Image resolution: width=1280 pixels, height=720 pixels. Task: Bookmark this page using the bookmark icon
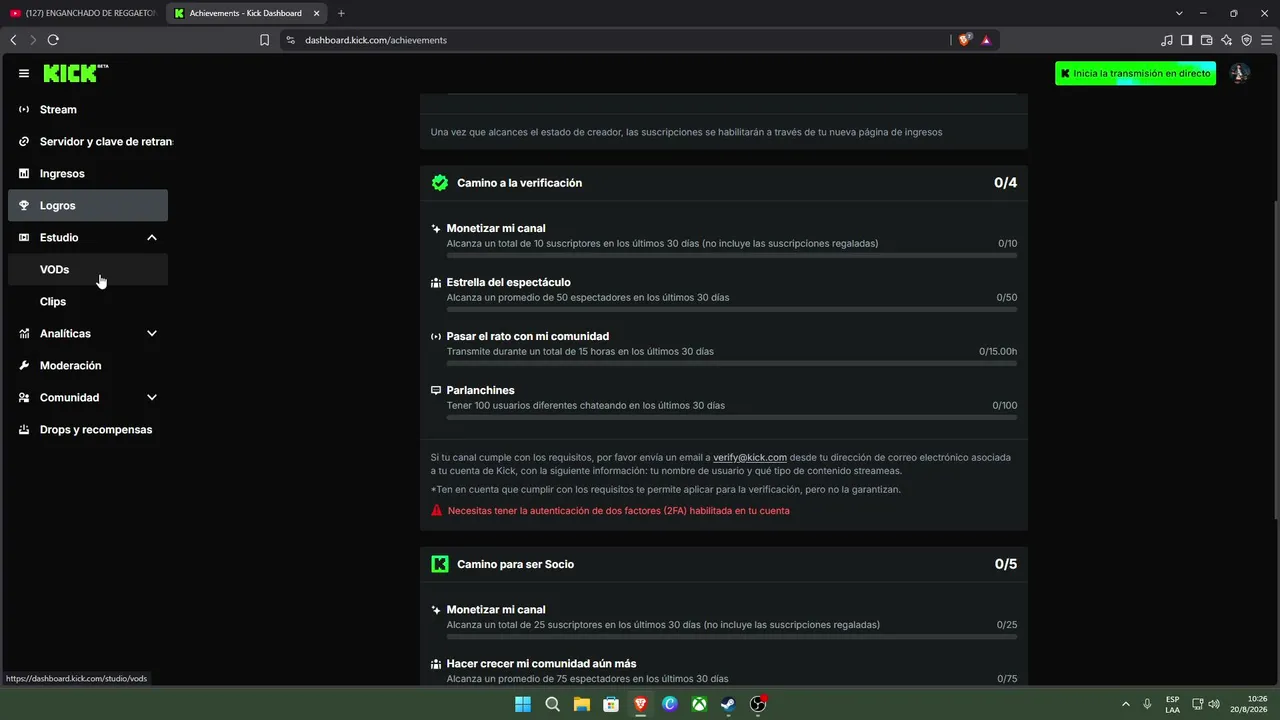(264, 40)
